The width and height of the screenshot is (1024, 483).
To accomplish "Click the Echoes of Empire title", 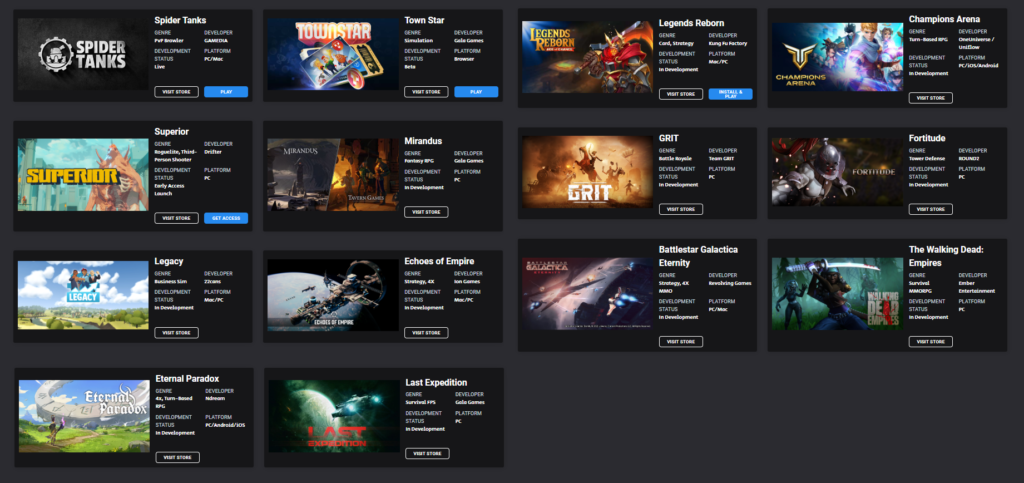I will tap(440, 262).
